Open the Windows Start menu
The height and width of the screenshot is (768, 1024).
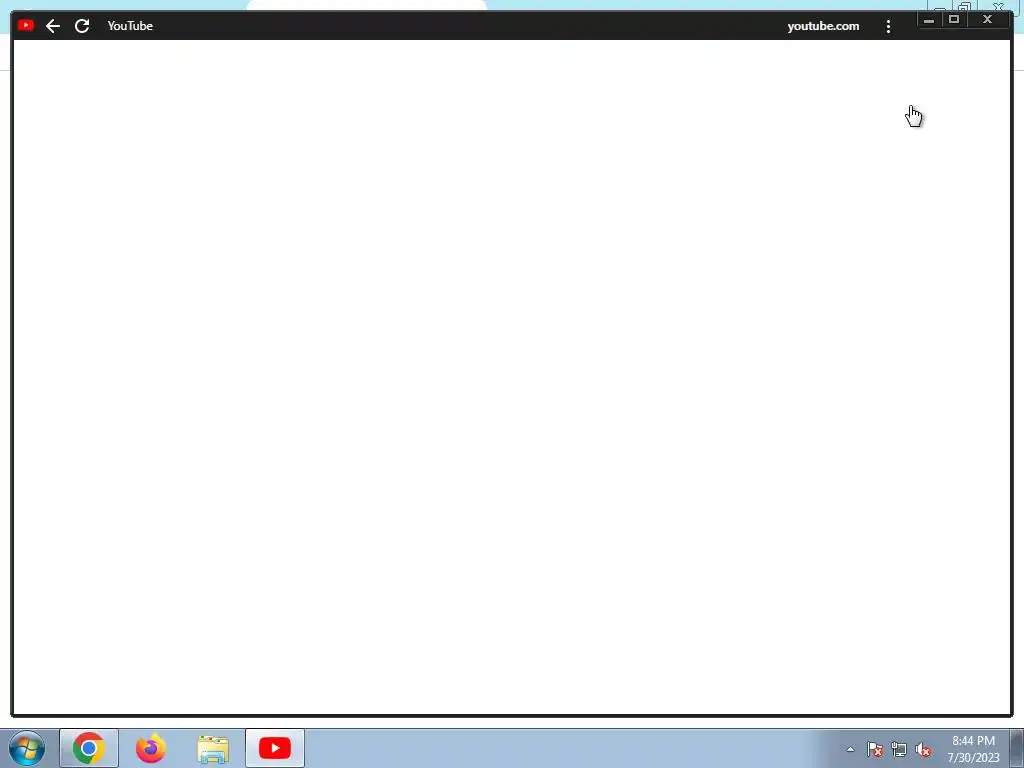point(27,748)
